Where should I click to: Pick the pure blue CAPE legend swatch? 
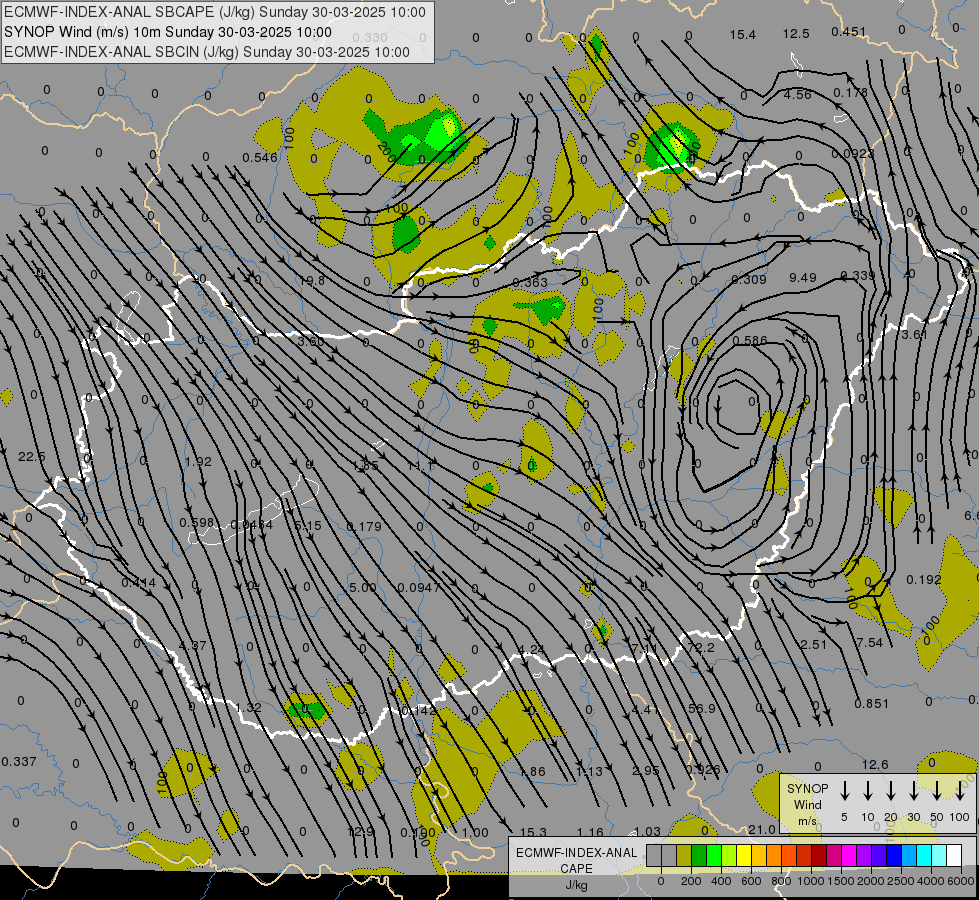[x=895, y=855]
